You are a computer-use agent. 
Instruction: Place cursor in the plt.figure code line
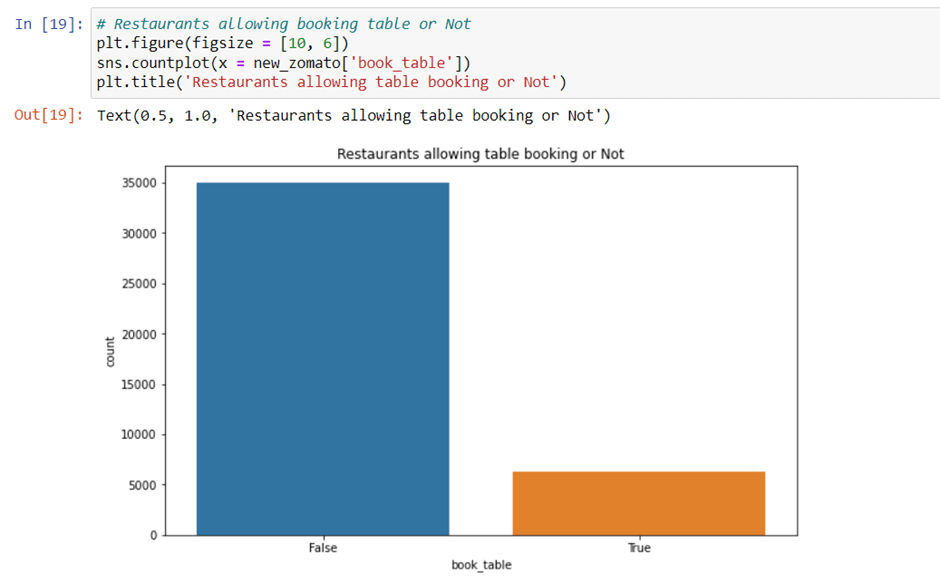click(220, 43)
